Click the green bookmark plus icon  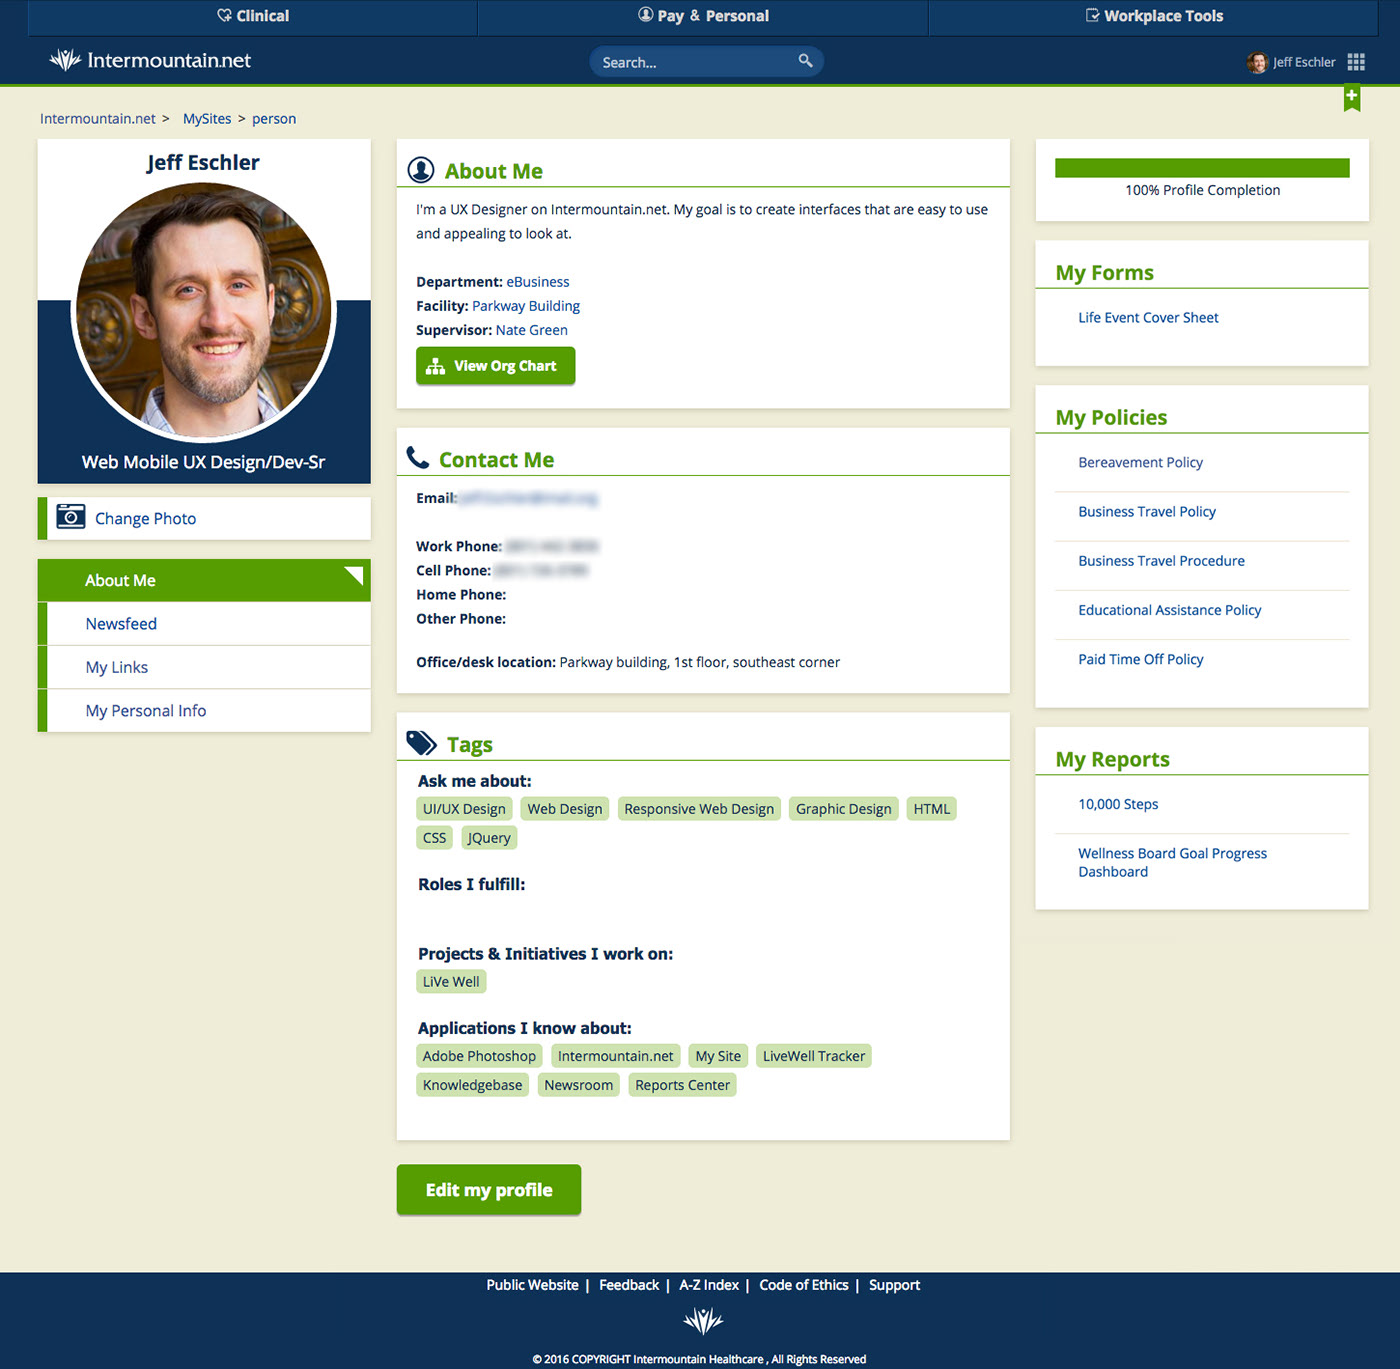click(x=1351, y=97)
